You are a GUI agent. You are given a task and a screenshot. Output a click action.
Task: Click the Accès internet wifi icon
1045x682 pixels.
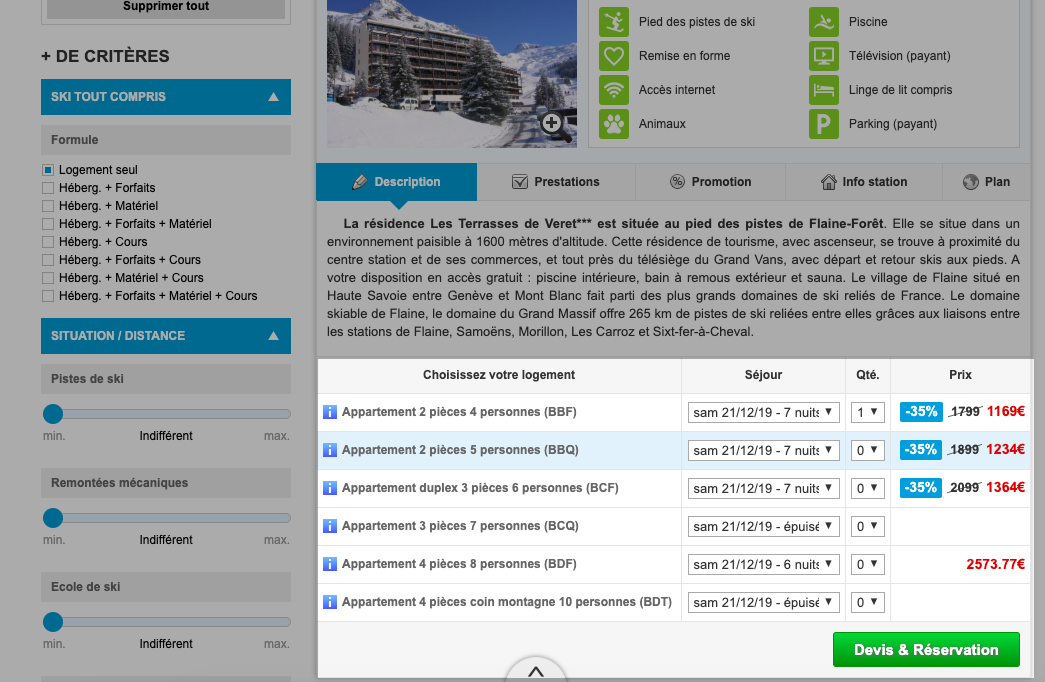[x=614, y=90]
